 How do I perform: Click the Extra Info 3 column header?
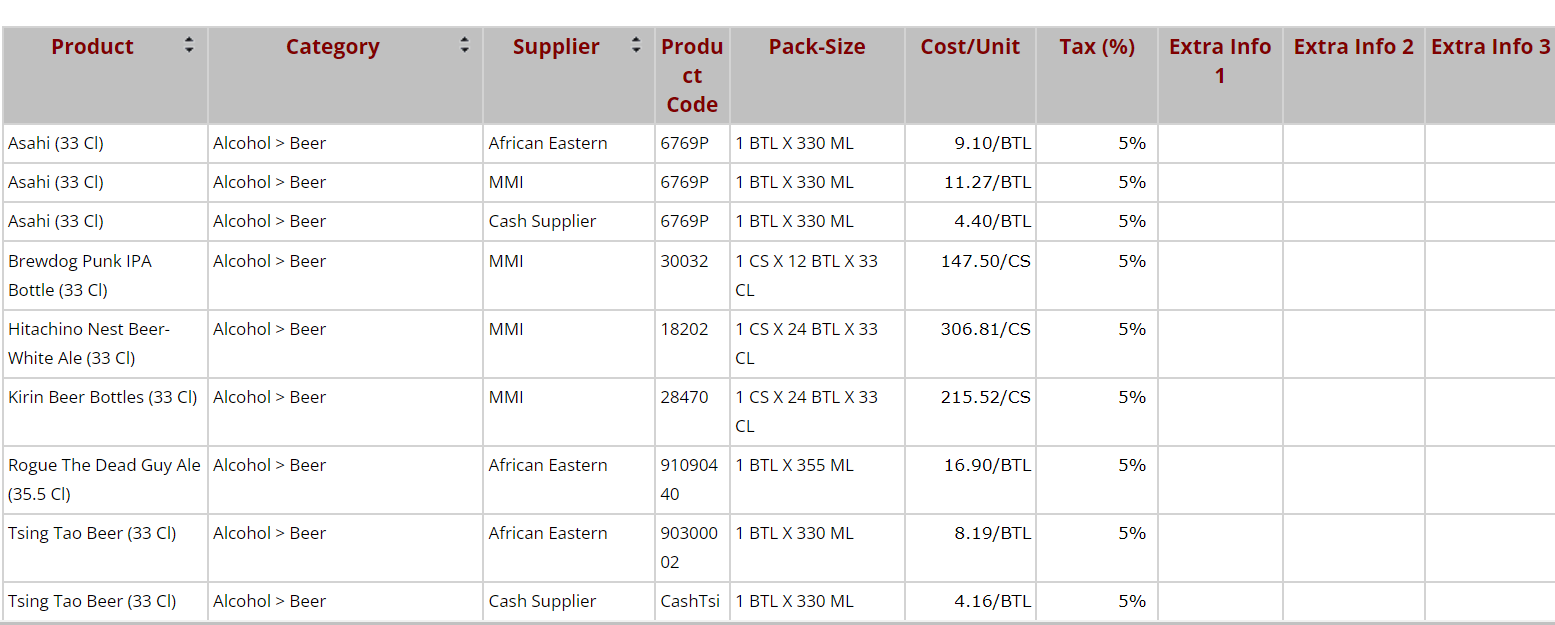pos(1490,47)
